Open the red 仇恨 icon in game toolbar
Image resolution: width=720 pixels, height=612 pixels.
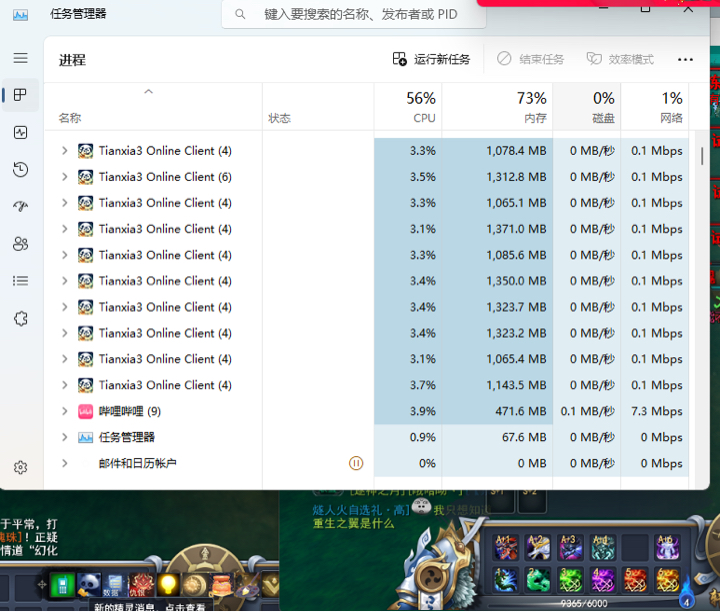(x=141, y=584)
